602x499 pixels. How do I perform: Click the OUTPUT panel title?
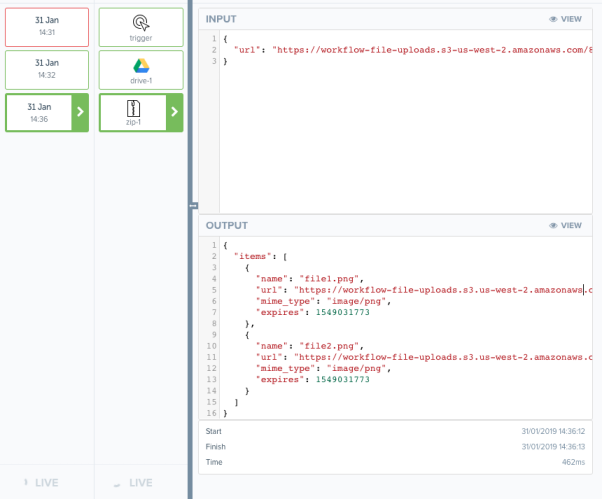pyautogui.click(x=226, y=226)
